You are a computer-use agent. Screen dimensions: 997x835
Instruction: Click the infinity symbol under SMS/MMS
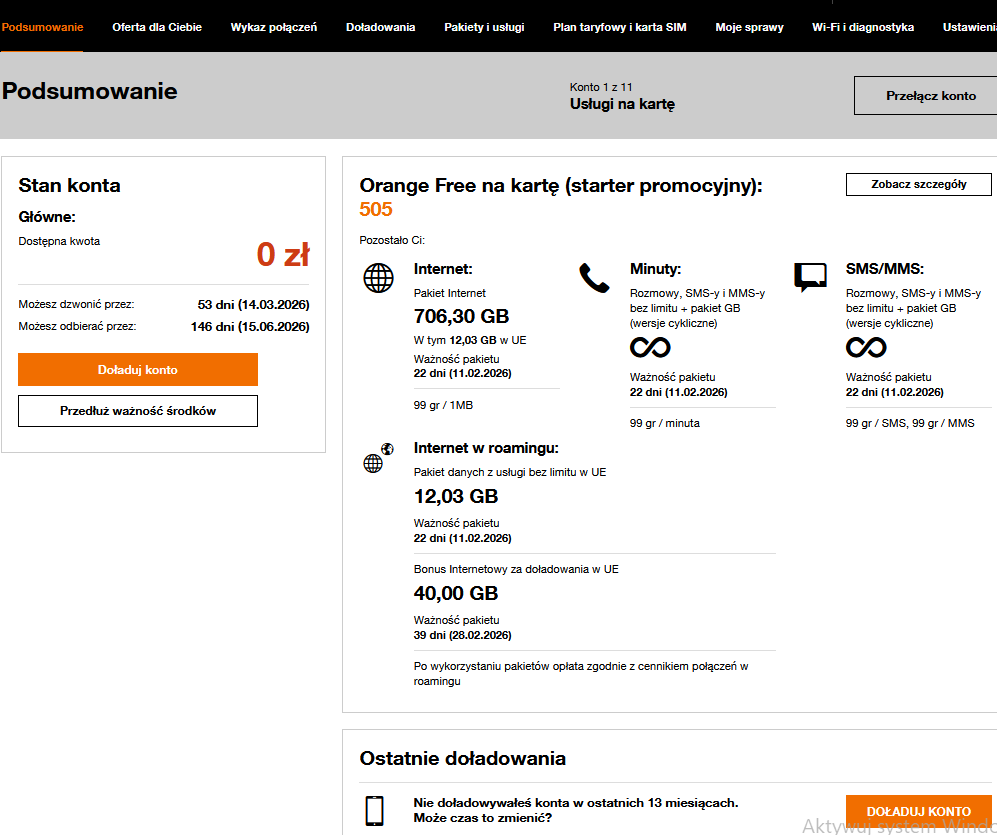[866, 347]
